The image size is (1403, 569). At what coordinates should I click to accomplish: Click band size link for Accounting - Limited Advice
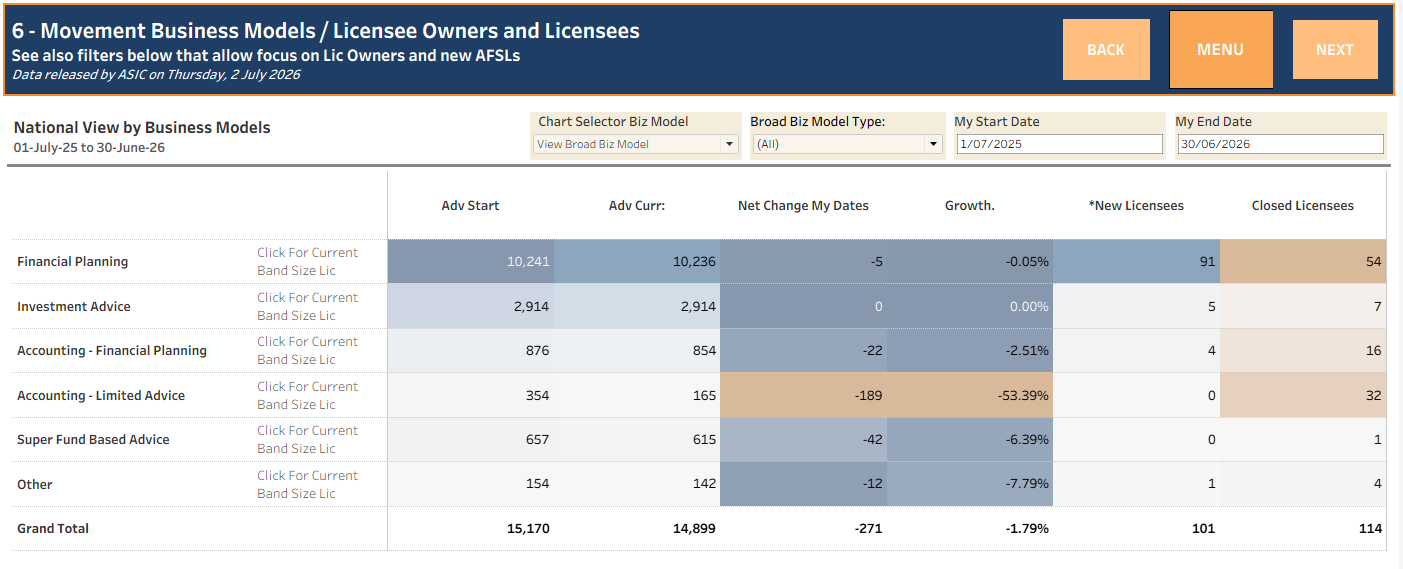point(307,395)
